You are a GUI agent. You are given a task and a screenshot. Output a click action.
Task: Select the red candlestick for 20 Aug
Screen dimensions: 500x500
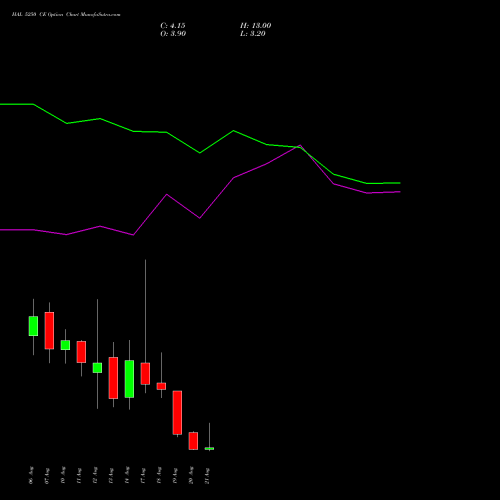tap(193, 441)
